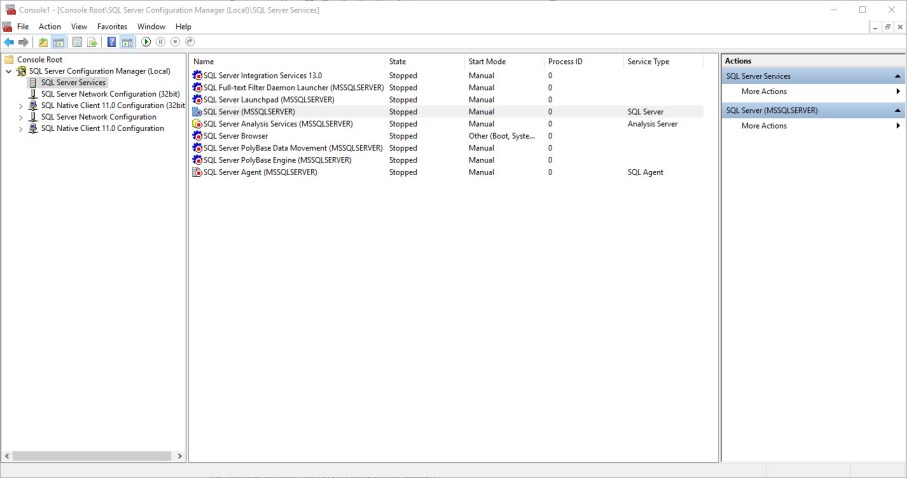
Task: Click SQL Server Launchpad service icon
Action: click(x=197, y=100)
